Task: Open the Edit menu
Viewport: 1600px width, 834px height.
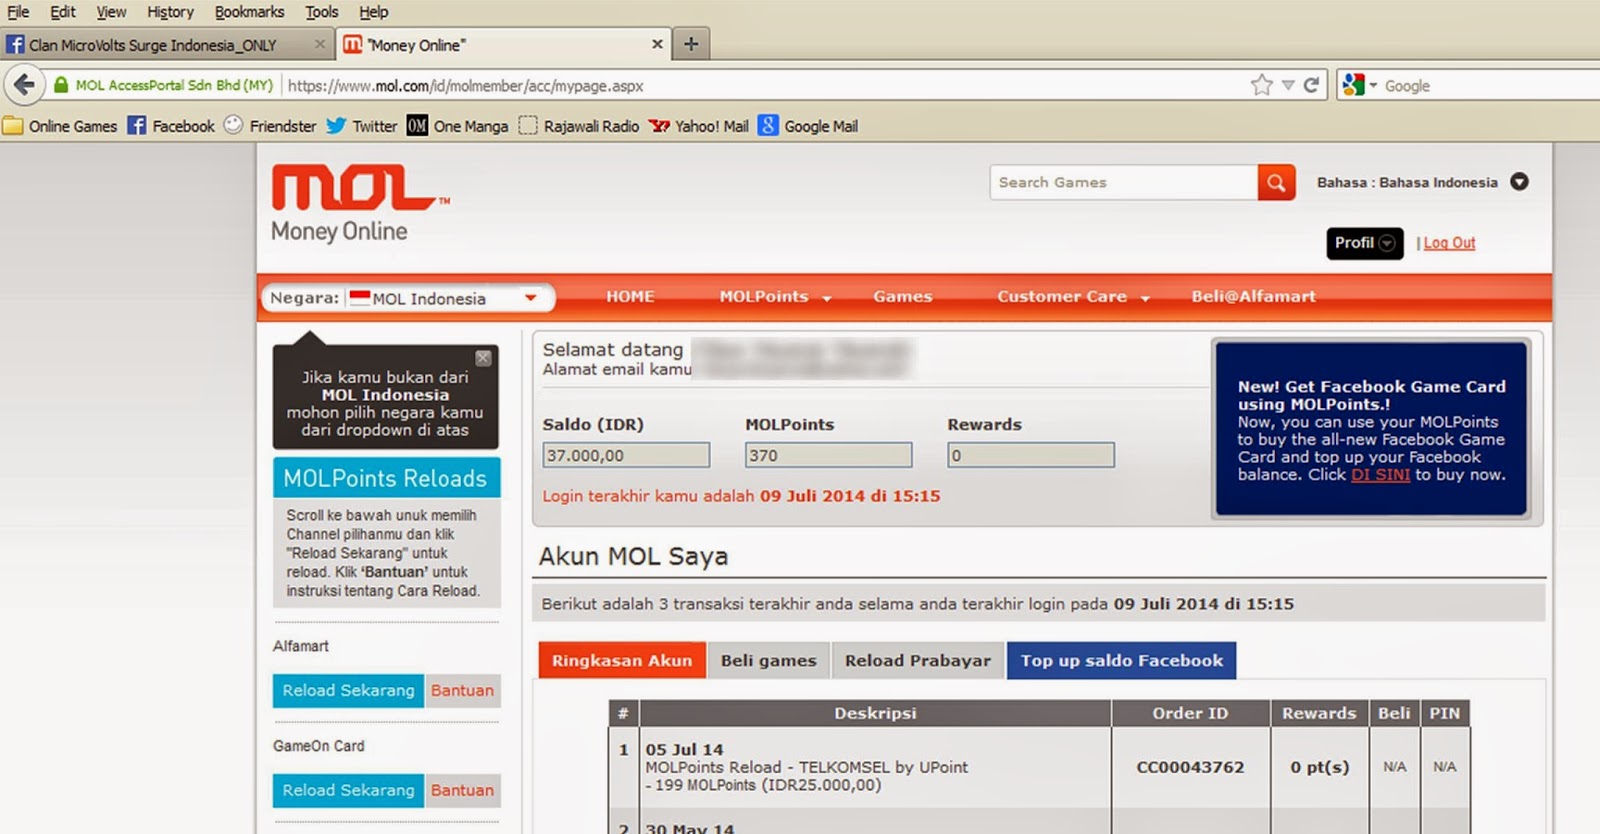Action: tap(63, 12)
